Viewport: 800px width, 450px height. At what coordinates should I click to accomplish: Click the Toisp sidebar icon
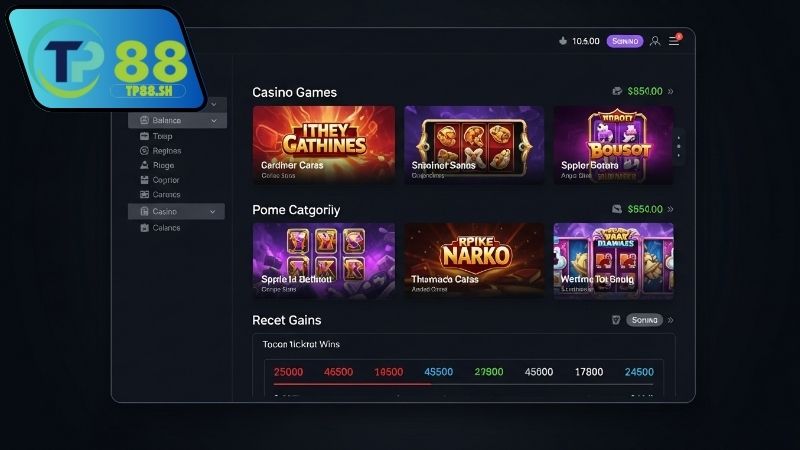coord(144,136)
